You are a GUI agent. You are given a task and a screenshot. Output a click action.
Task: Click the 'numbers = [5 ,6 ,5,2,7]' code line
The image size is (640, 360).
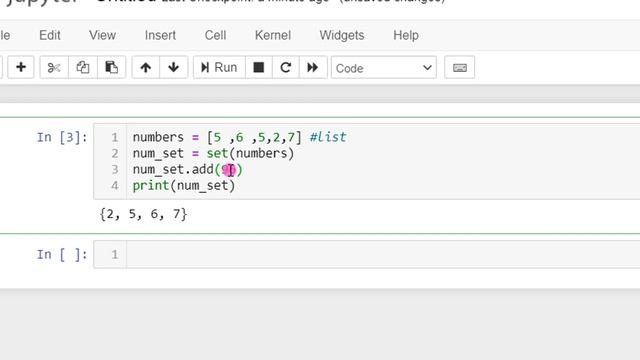point(217,137)
